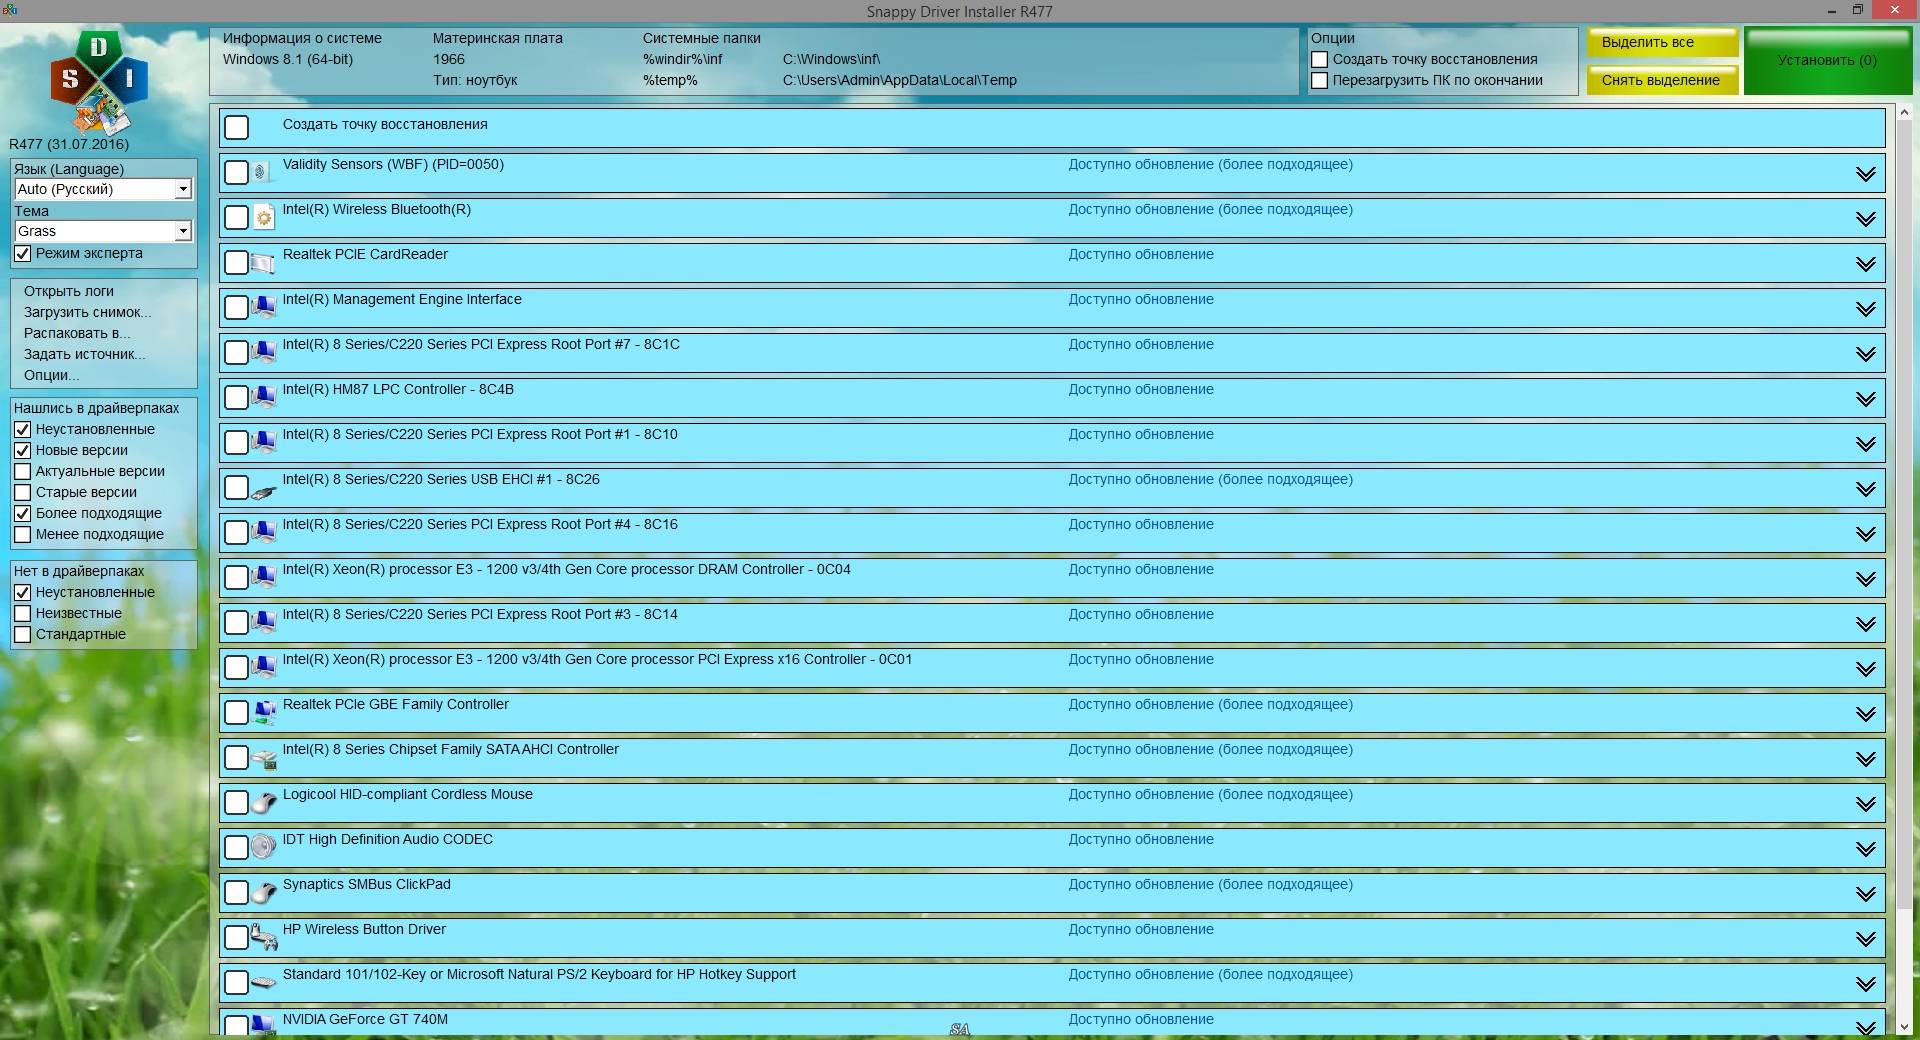Click the fingerprint icon next to Validity Sensors
The image size is (1920, 1040).
[263, 172]
